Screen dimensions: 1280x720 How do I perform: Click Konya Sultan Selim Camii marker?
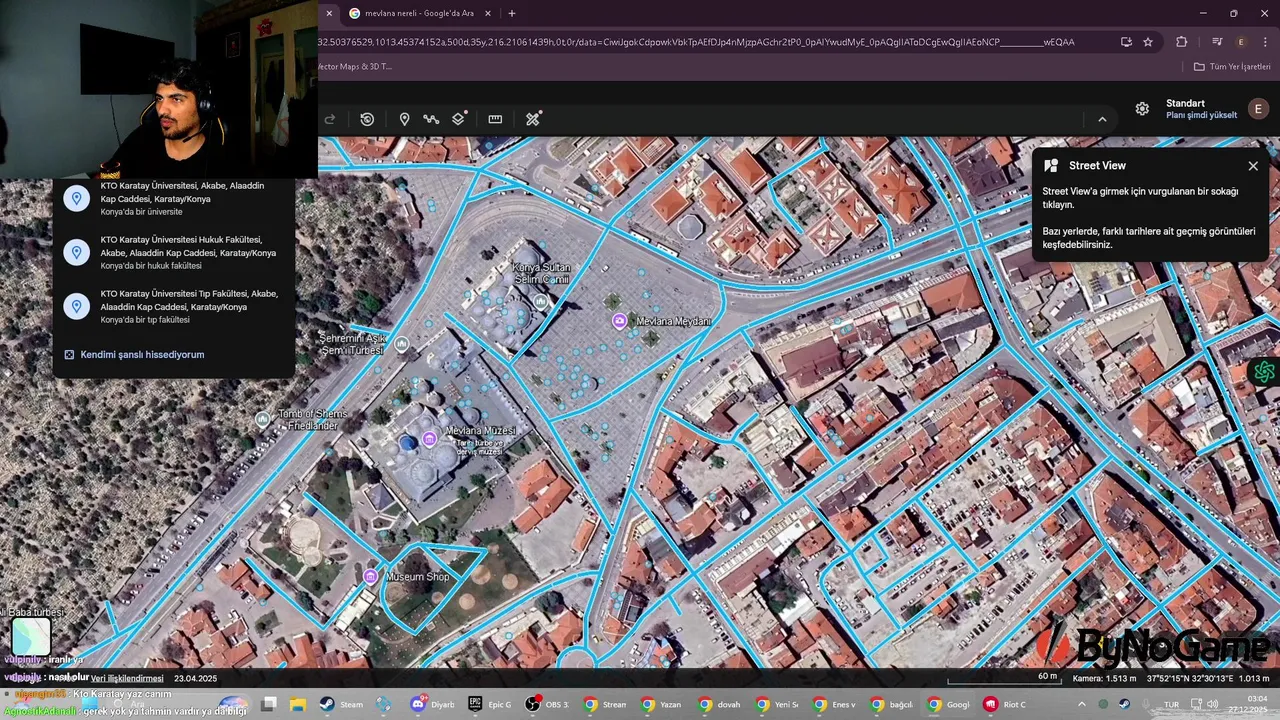(541, 300)
